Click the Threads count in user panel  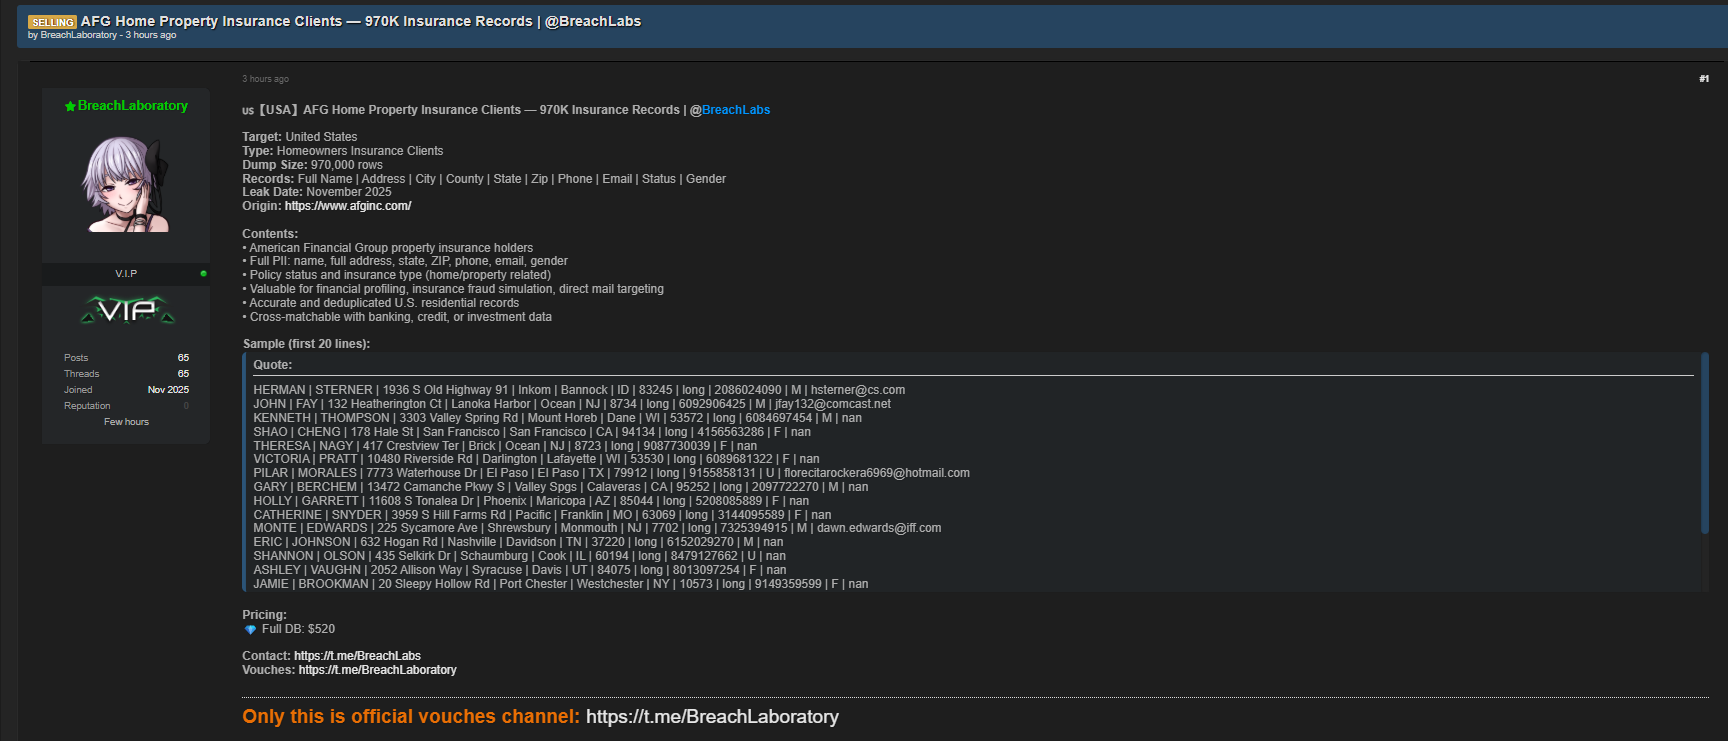click(x=183, y=374)
